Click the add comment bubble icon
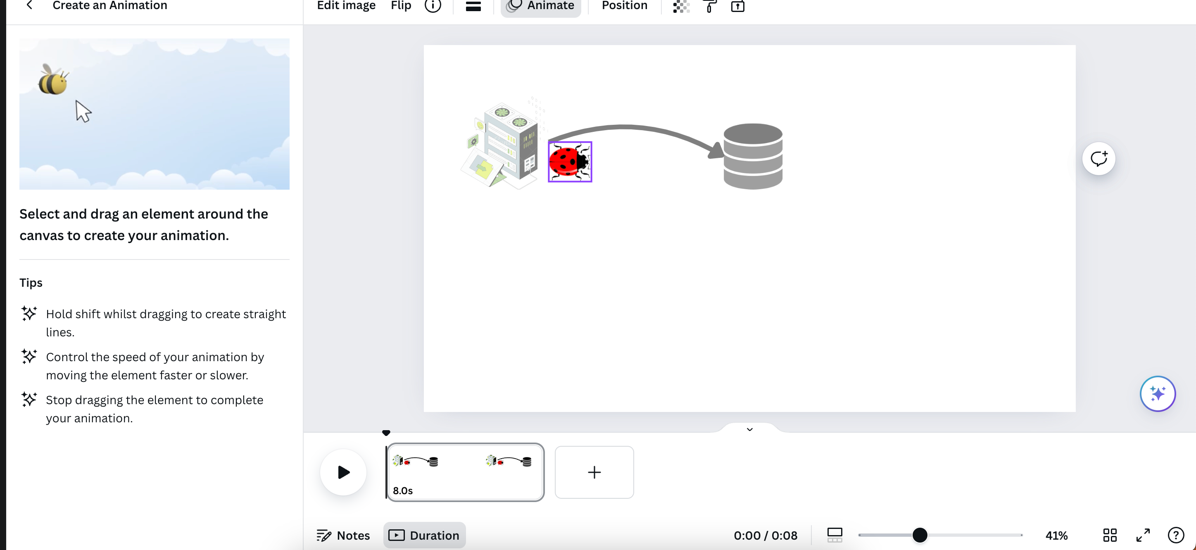The height and width of the screenshot is (550, 1196). [1098, 159]
